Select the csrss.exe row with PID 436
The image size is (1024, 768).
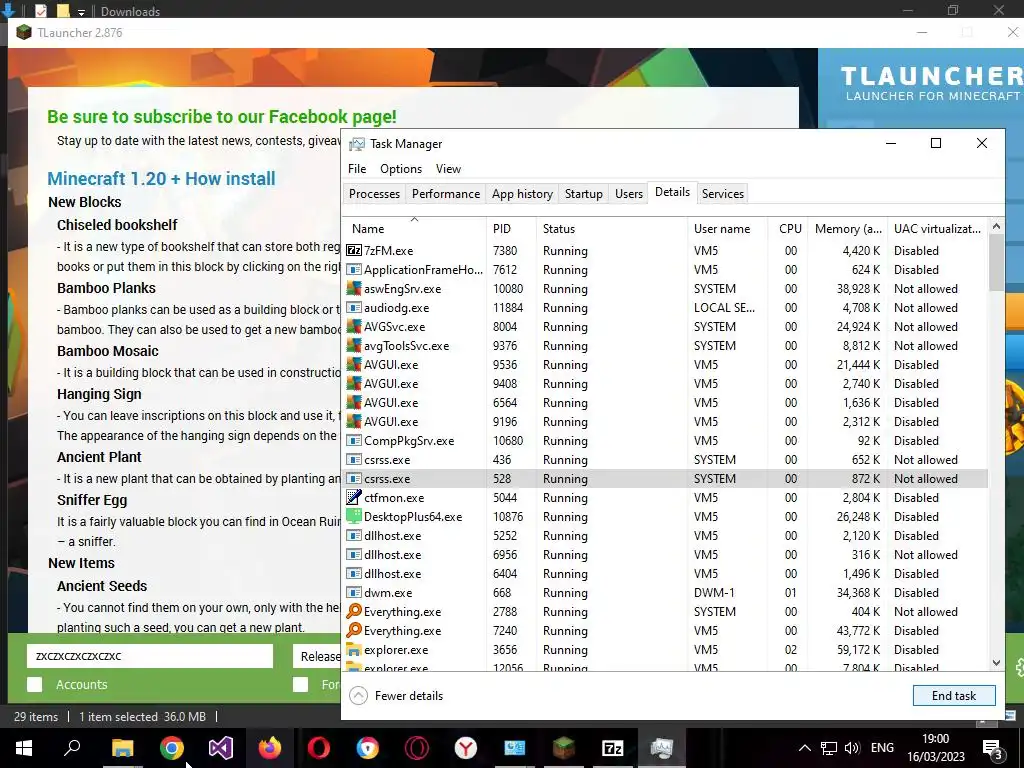click(666, 460)
